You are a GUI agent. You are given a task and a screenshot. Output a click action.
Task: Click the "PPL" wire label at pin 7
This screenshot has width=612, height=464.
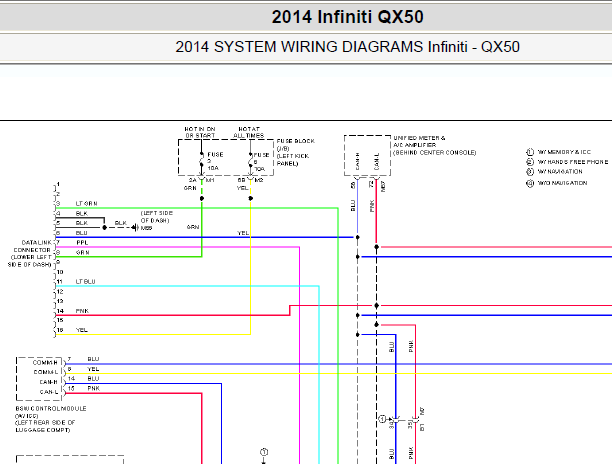pos(82,243)
